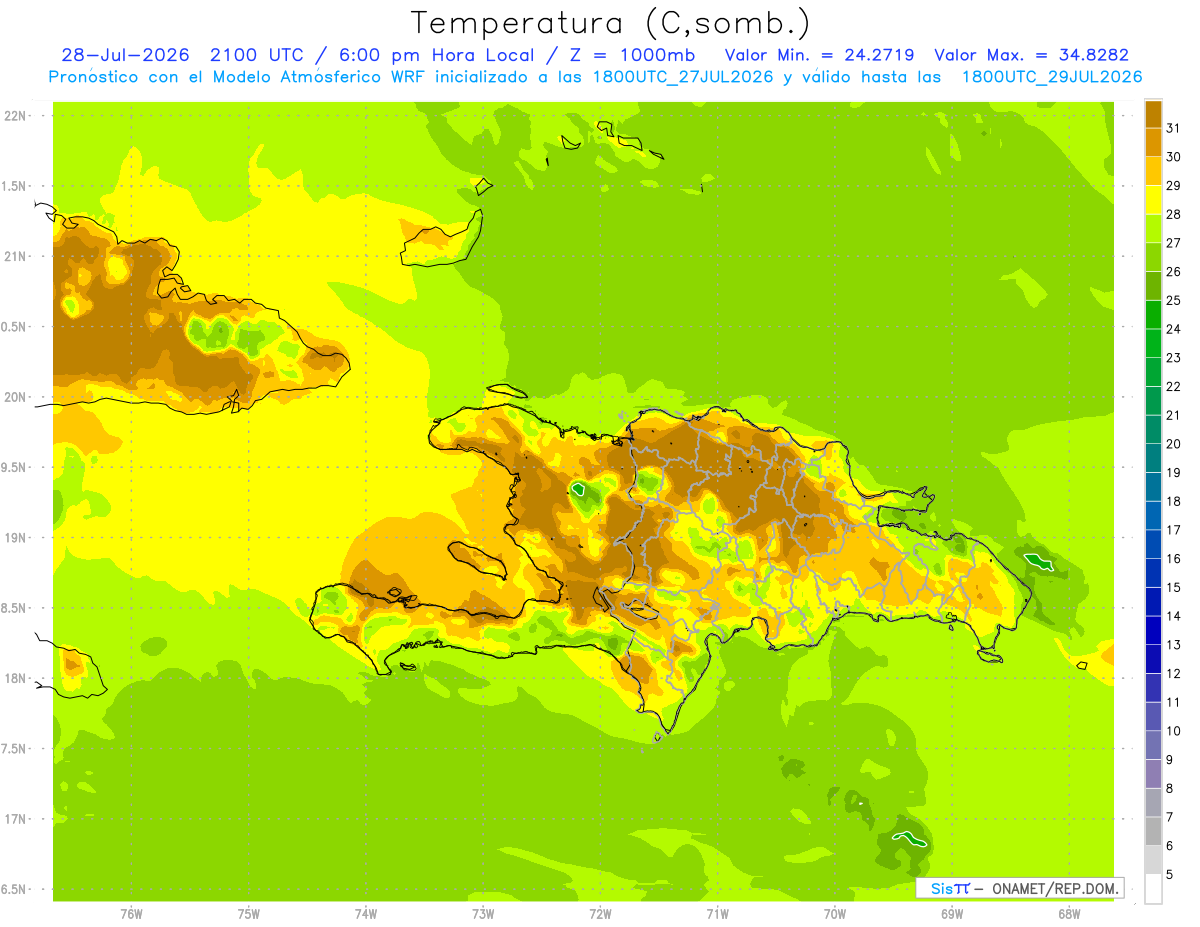Select the legend swatch between 29 and 30
This screenshot has width=1200, height=927.
coord(1153,171)
